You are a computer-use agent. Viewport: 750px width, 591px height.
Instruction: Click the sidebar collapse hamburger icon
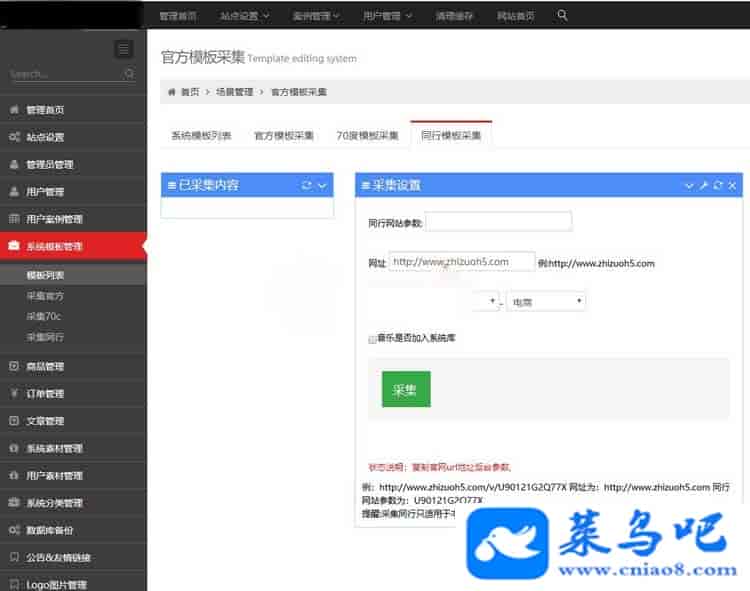tap(123, 49)
